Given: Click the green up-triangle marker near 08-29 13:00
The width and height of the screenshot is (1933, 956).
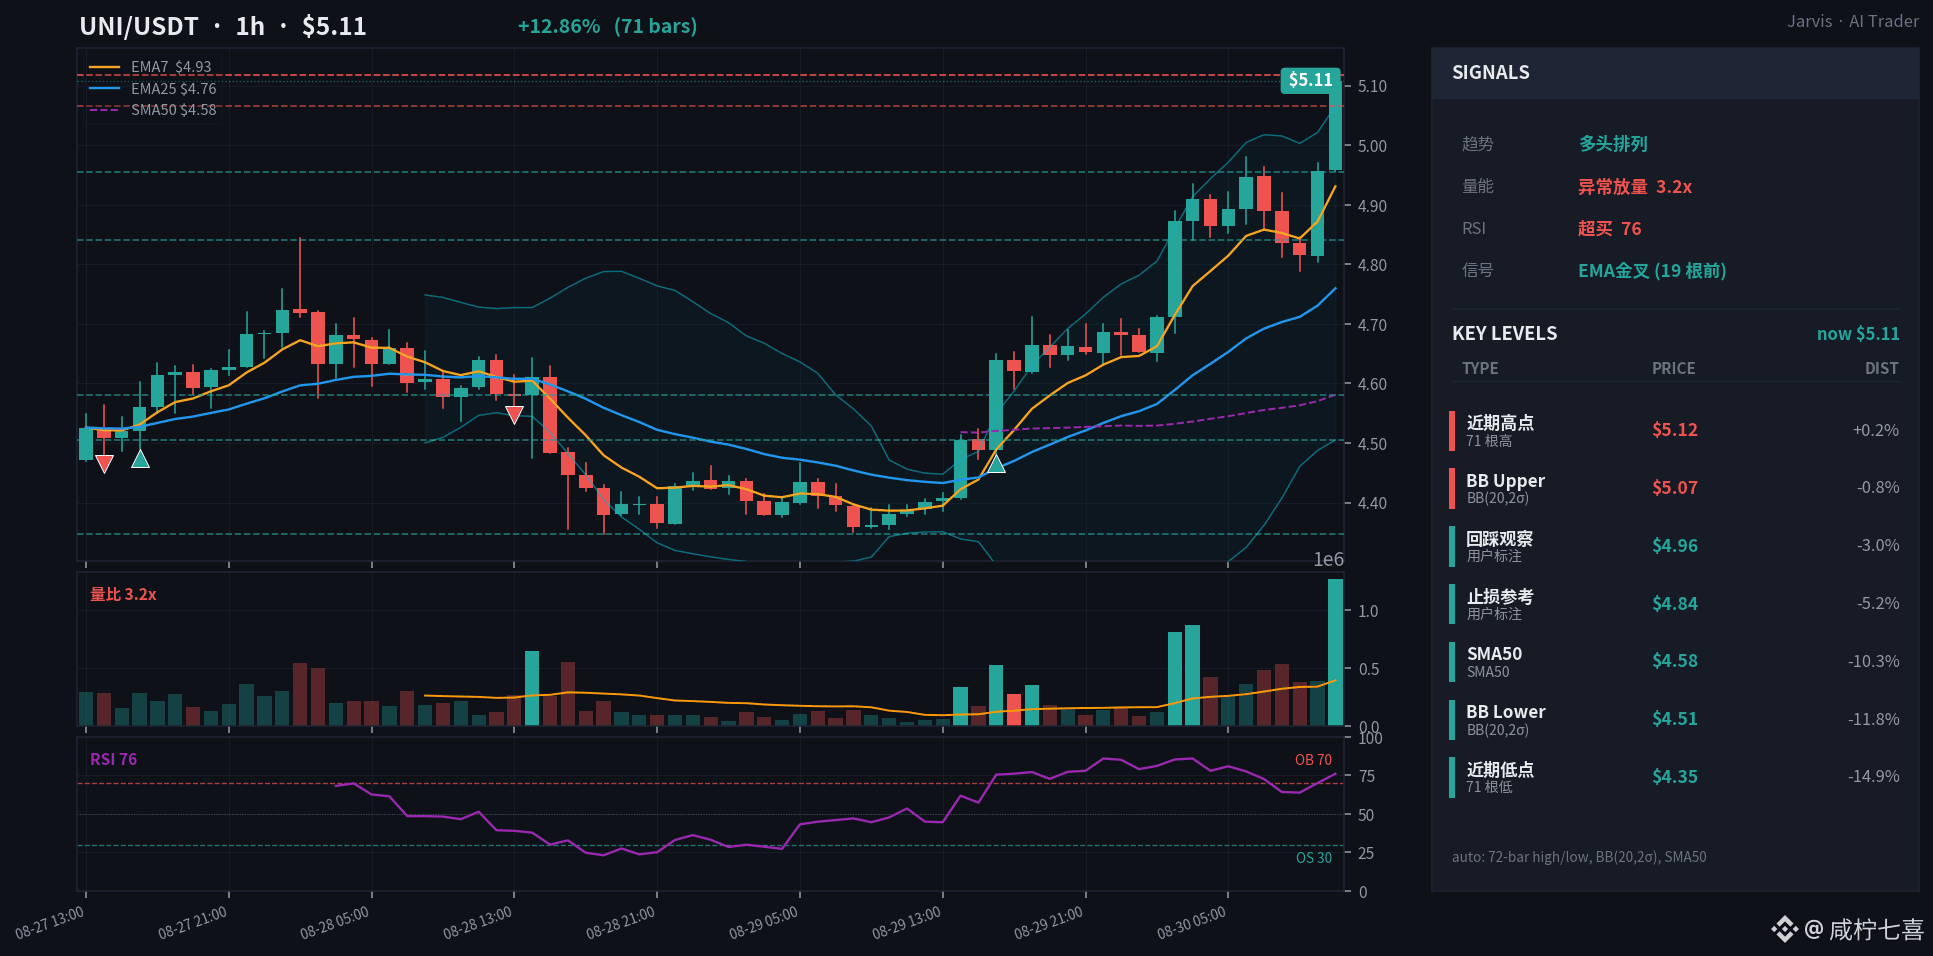Looking at the screenshot, I should click(x=996, y=463).
